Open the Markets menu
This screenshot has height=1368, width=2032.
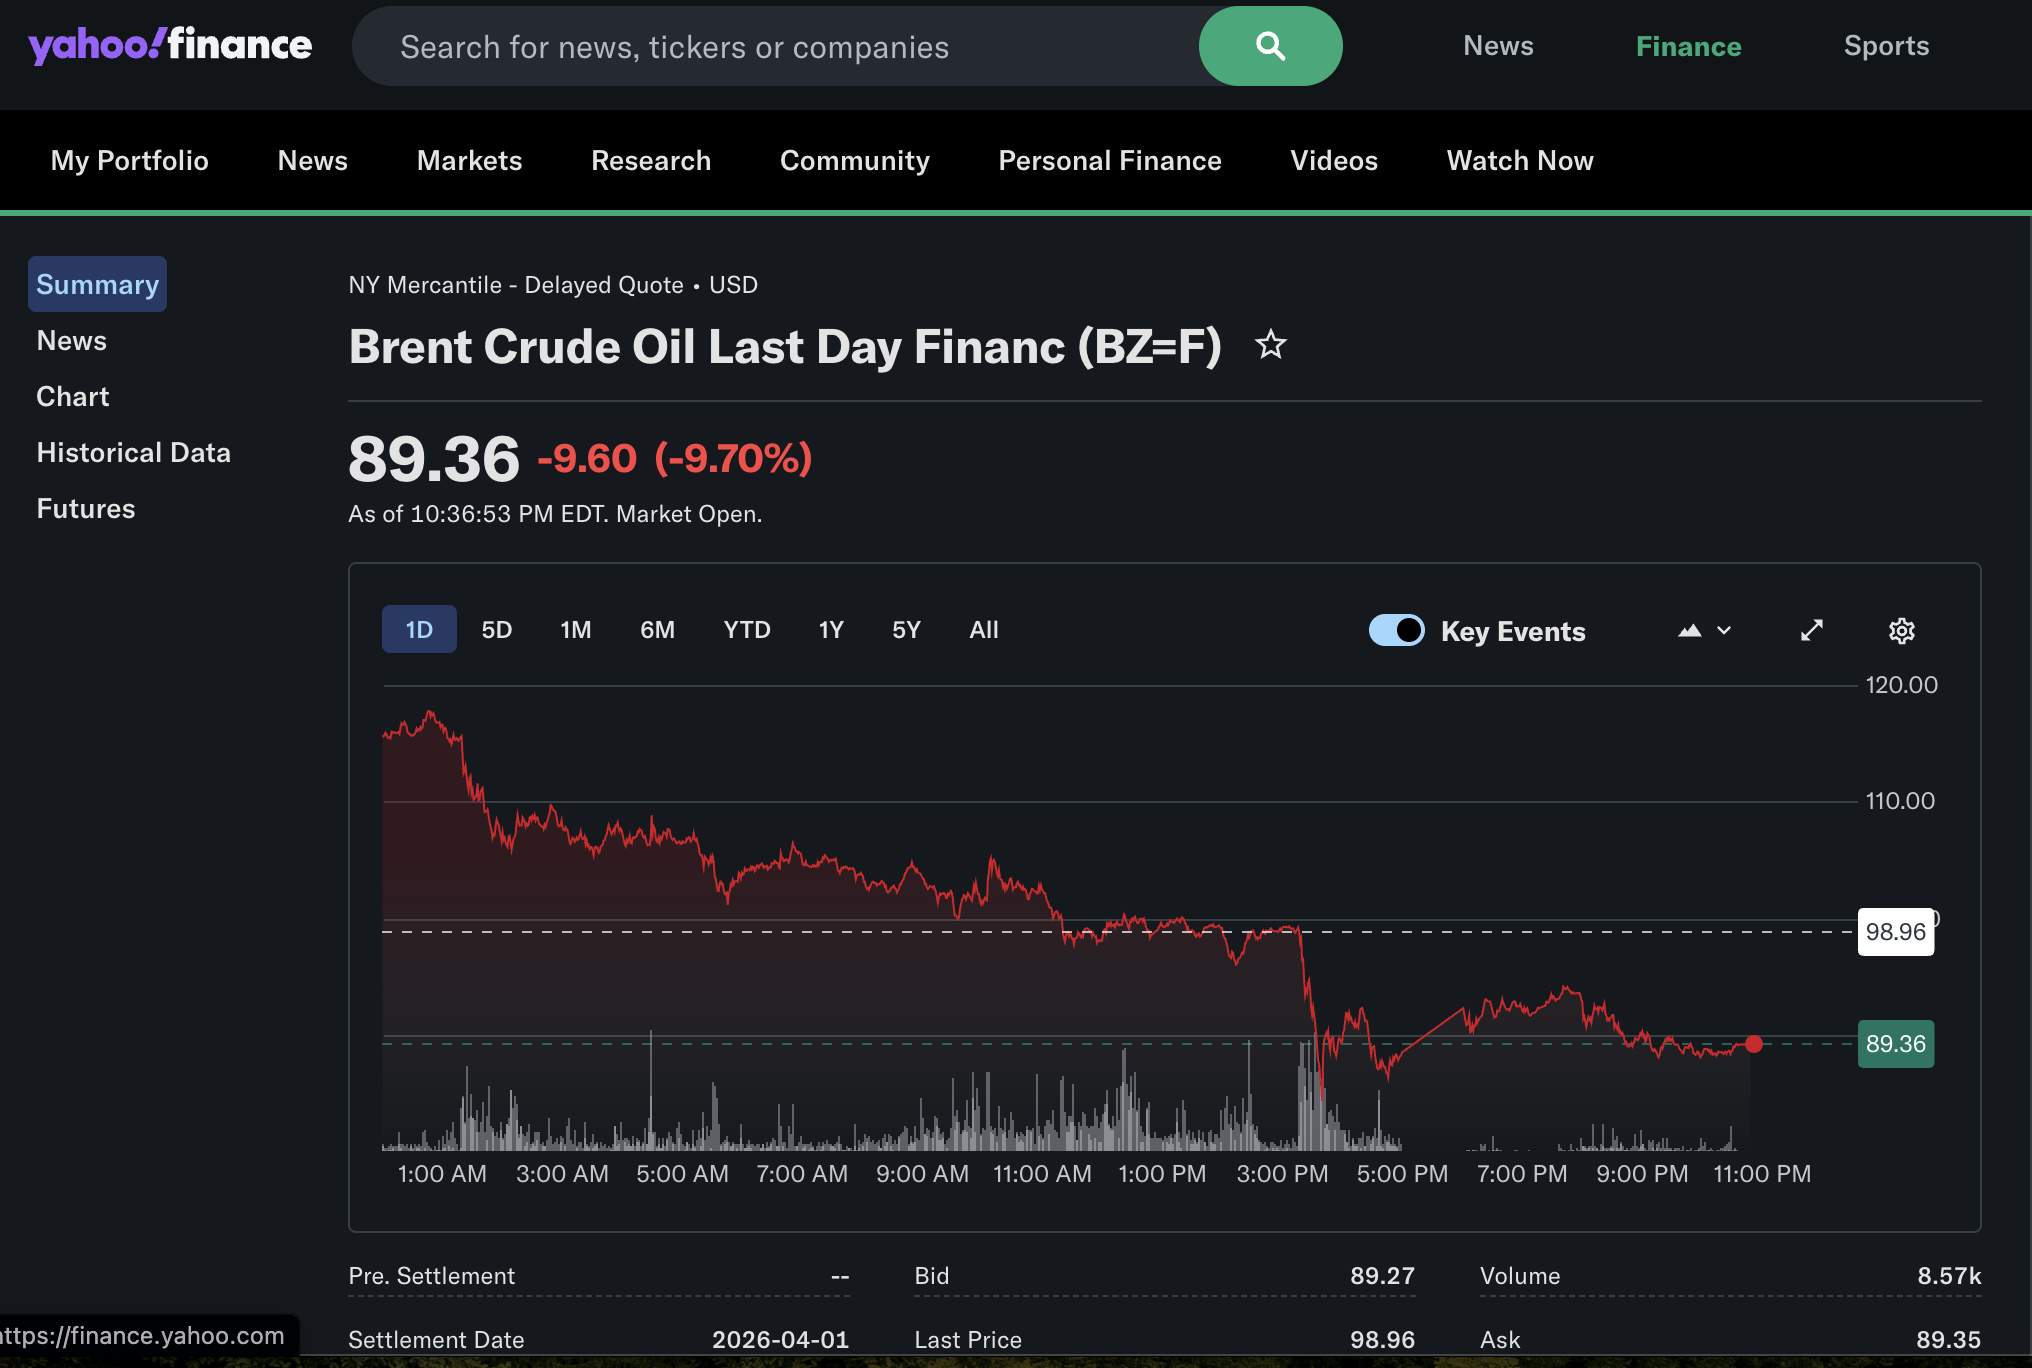point(469,161)
